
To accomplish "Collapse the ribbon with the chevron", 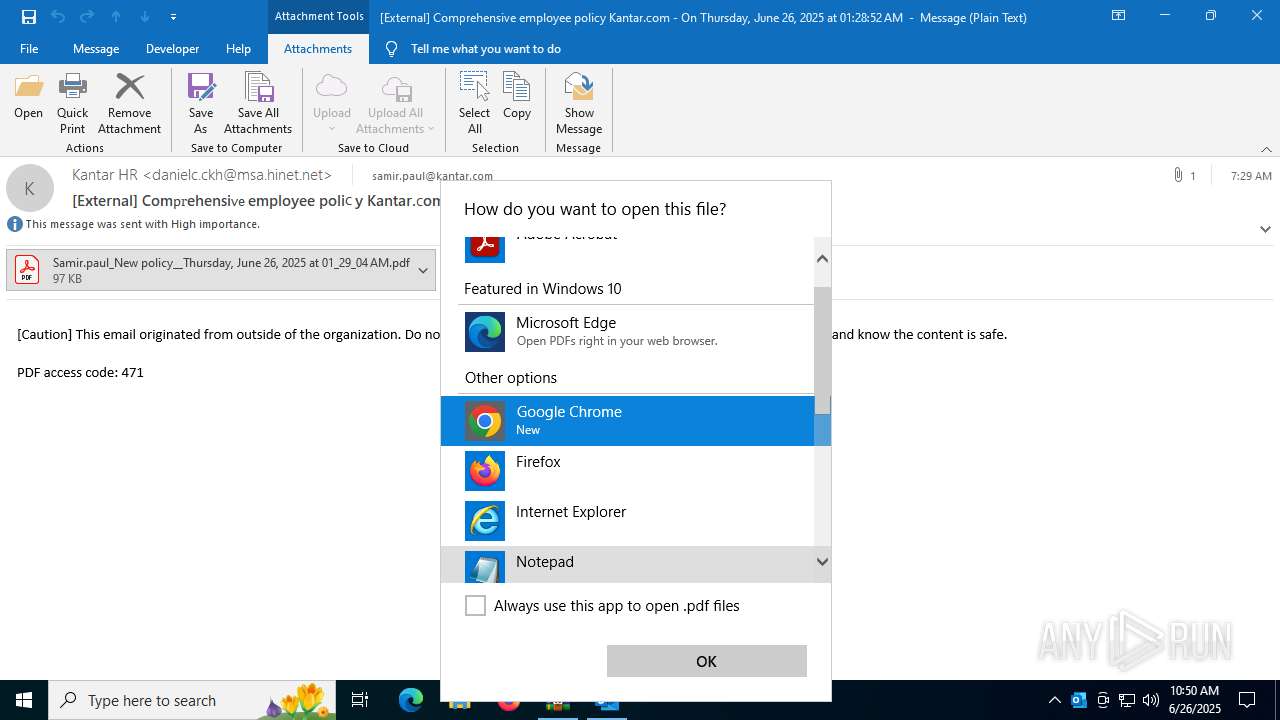I will pos(1266,149).
